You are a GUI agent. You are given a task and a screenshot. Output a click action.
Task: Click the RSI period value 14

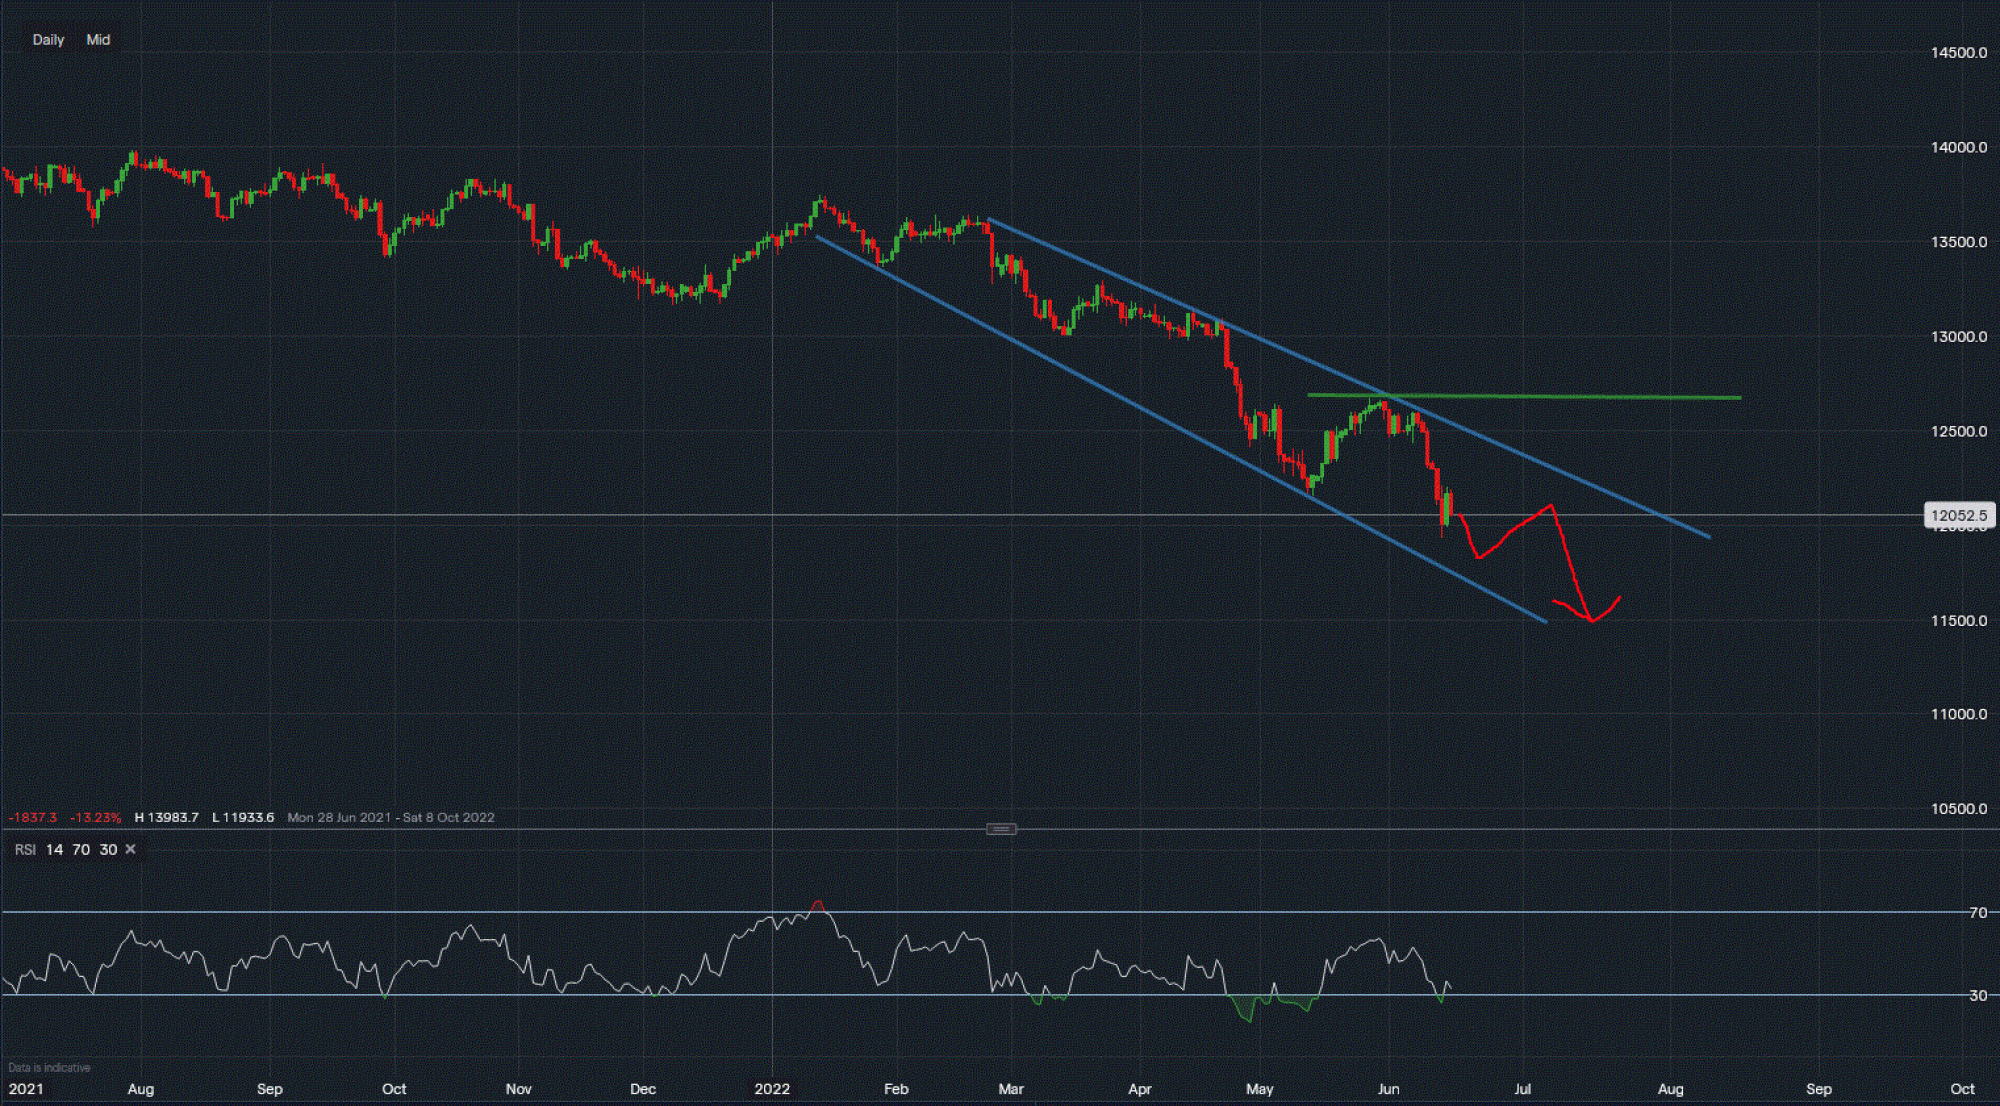(54, 849)
